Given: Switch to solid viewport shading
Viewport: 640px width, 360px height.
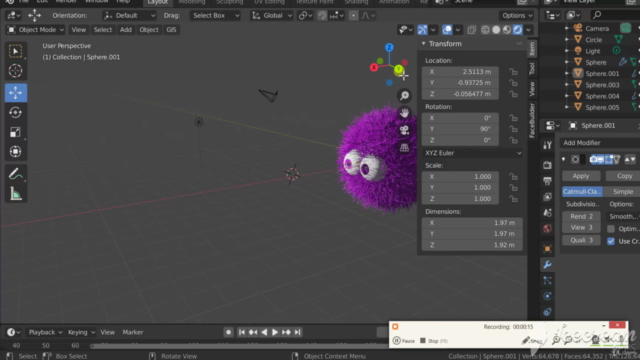Looking at the screenshot, I should click(x=496, y=29).
